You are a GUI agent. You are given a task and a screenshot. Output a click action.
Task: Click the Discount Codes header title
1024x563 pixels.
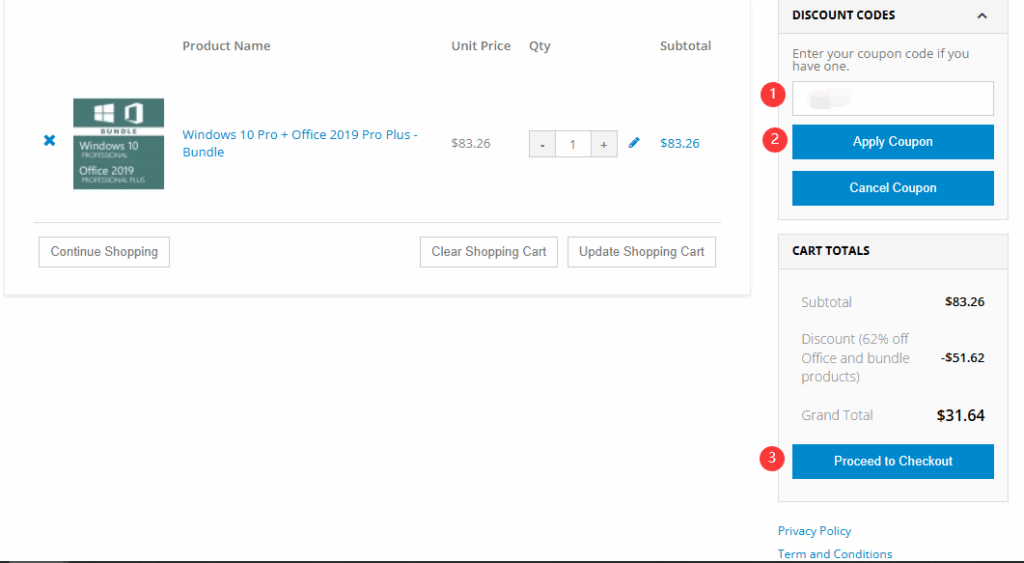844,15
